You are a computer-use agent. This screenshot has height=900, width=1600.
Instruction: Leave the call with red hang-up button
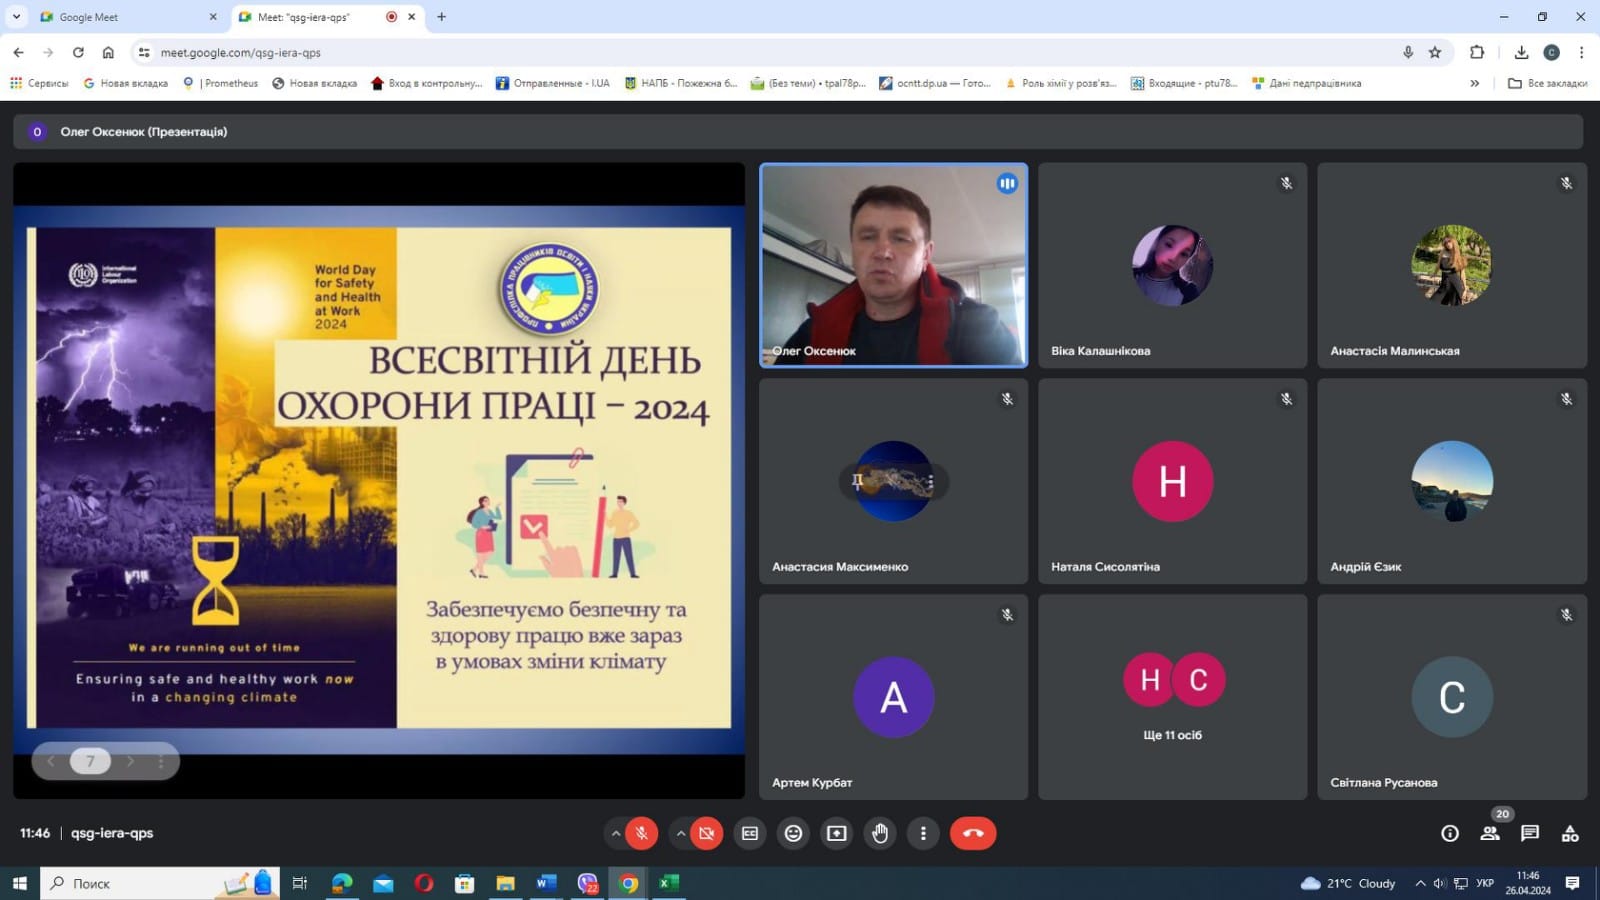coord(972,833)
